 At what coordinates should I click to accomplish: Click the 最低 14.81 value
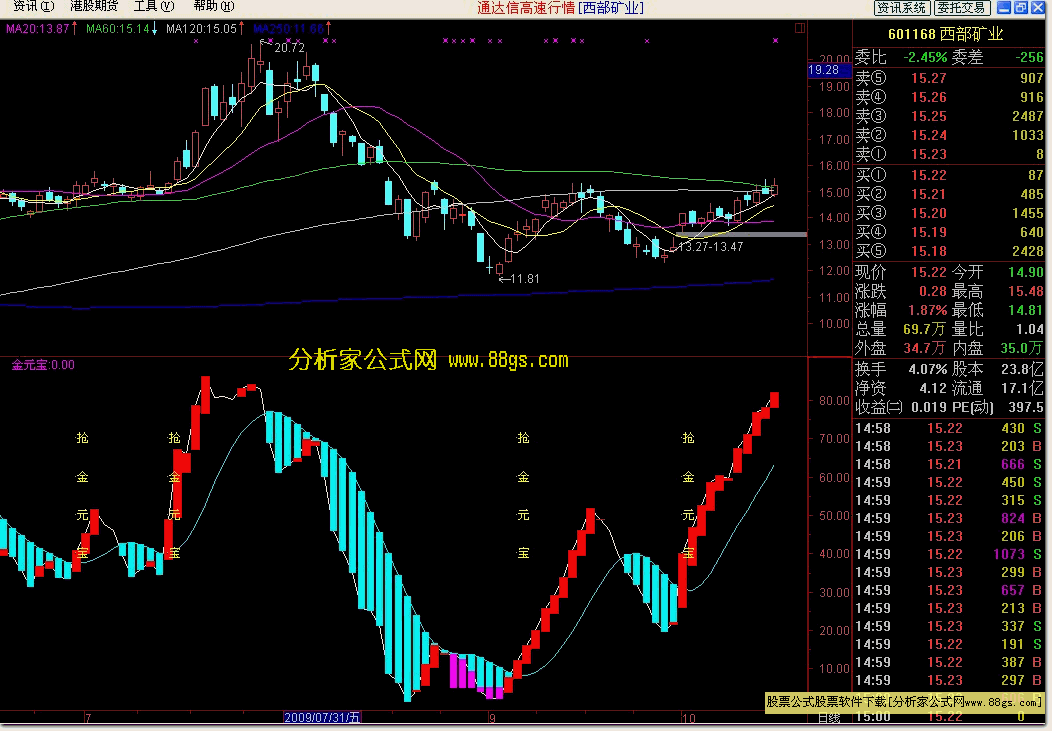tap(1026, 310)
